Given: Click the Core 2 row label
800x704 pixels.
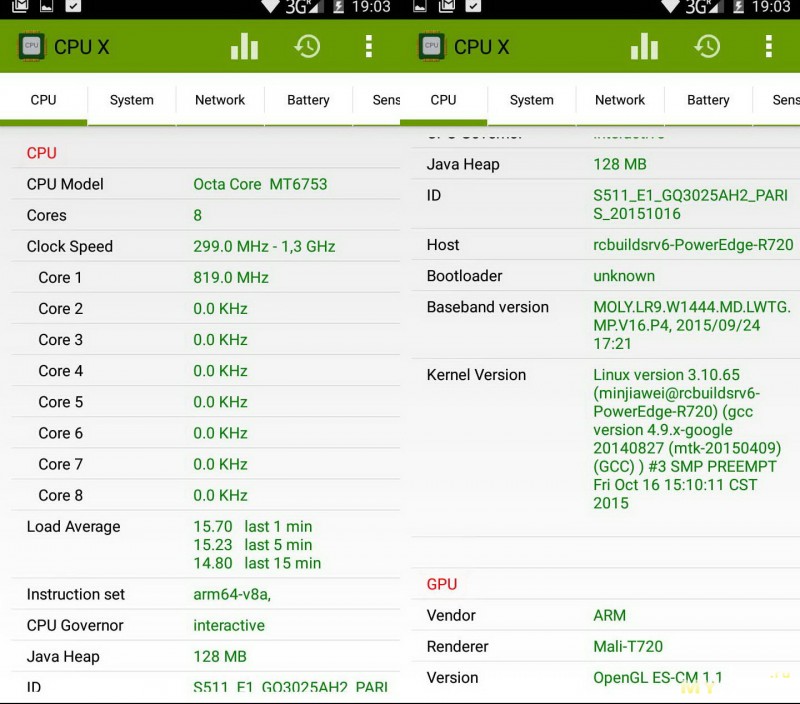Looking at the screenshot, I should (x=60, y=309).
